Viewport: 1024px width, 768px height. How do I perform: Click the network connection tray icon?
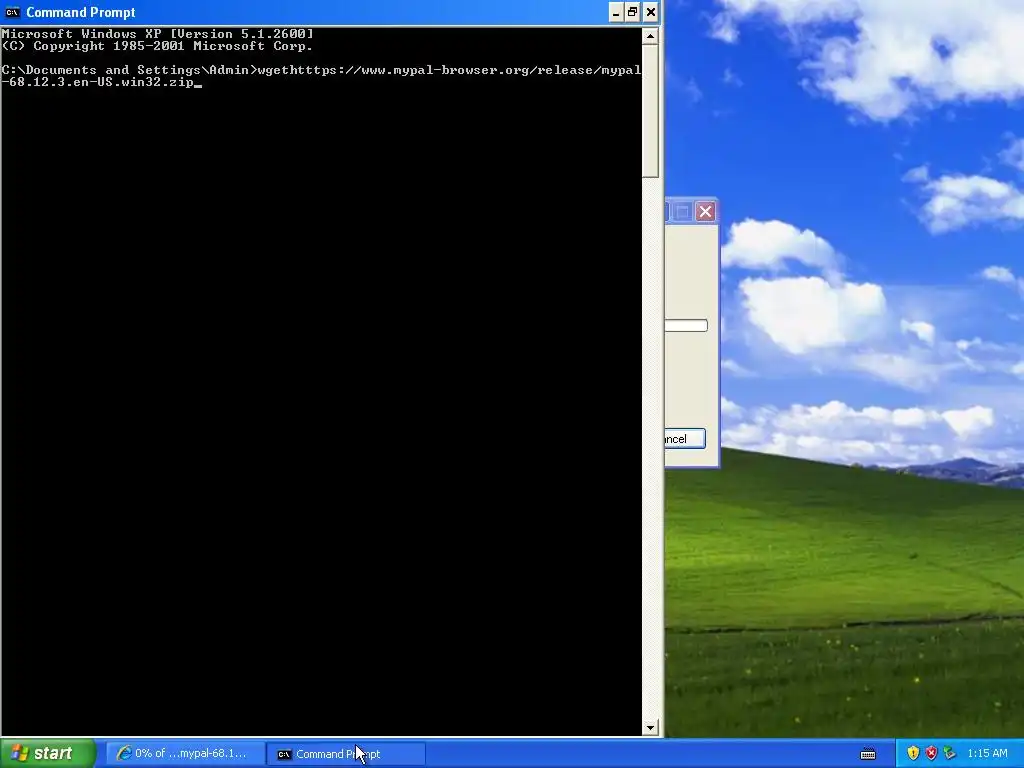click(950, 754)
